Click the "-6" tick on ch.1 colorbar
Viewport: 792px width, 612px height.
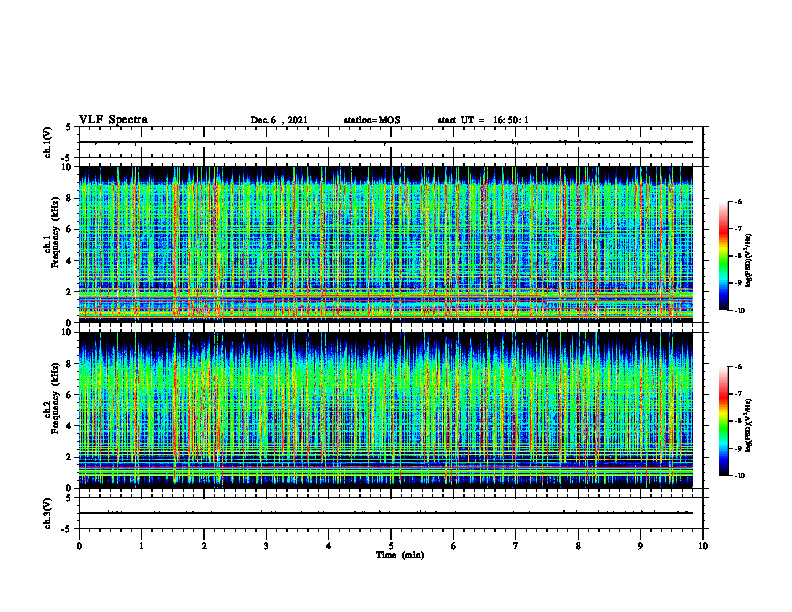point(738,201)
